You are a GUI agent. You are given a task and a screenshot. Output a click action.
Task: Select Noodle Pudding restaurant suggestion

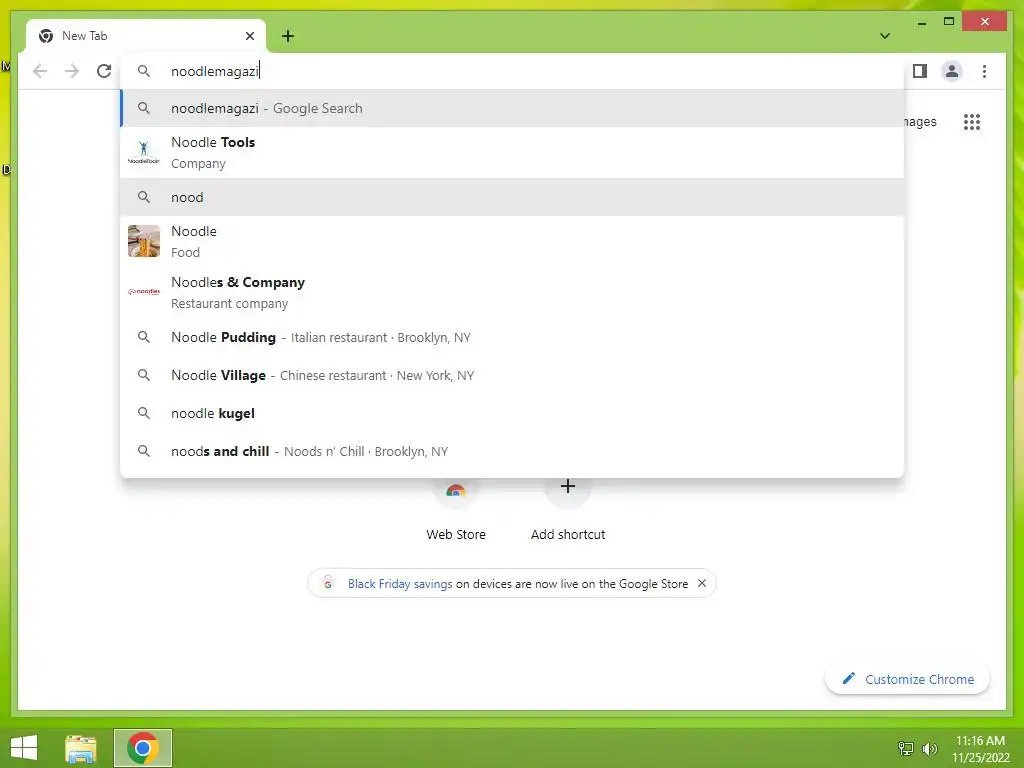512,338
